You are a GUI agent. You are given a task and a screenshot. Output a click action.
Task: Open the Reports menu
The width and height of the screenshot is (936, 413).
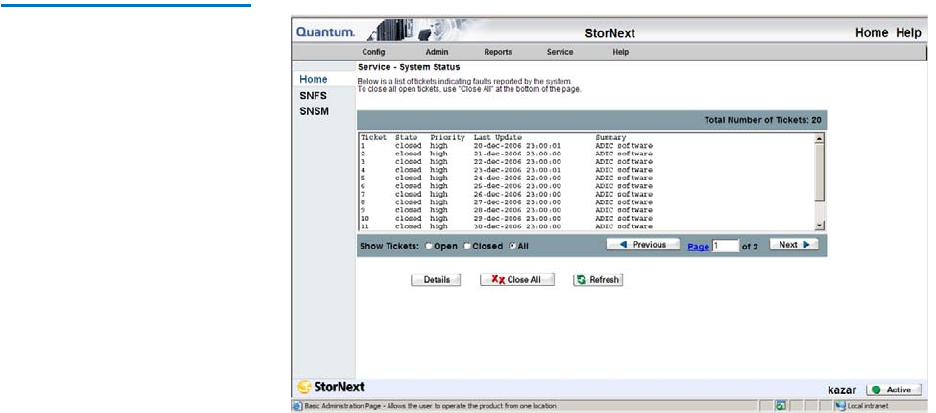click(x=498, y=53)
